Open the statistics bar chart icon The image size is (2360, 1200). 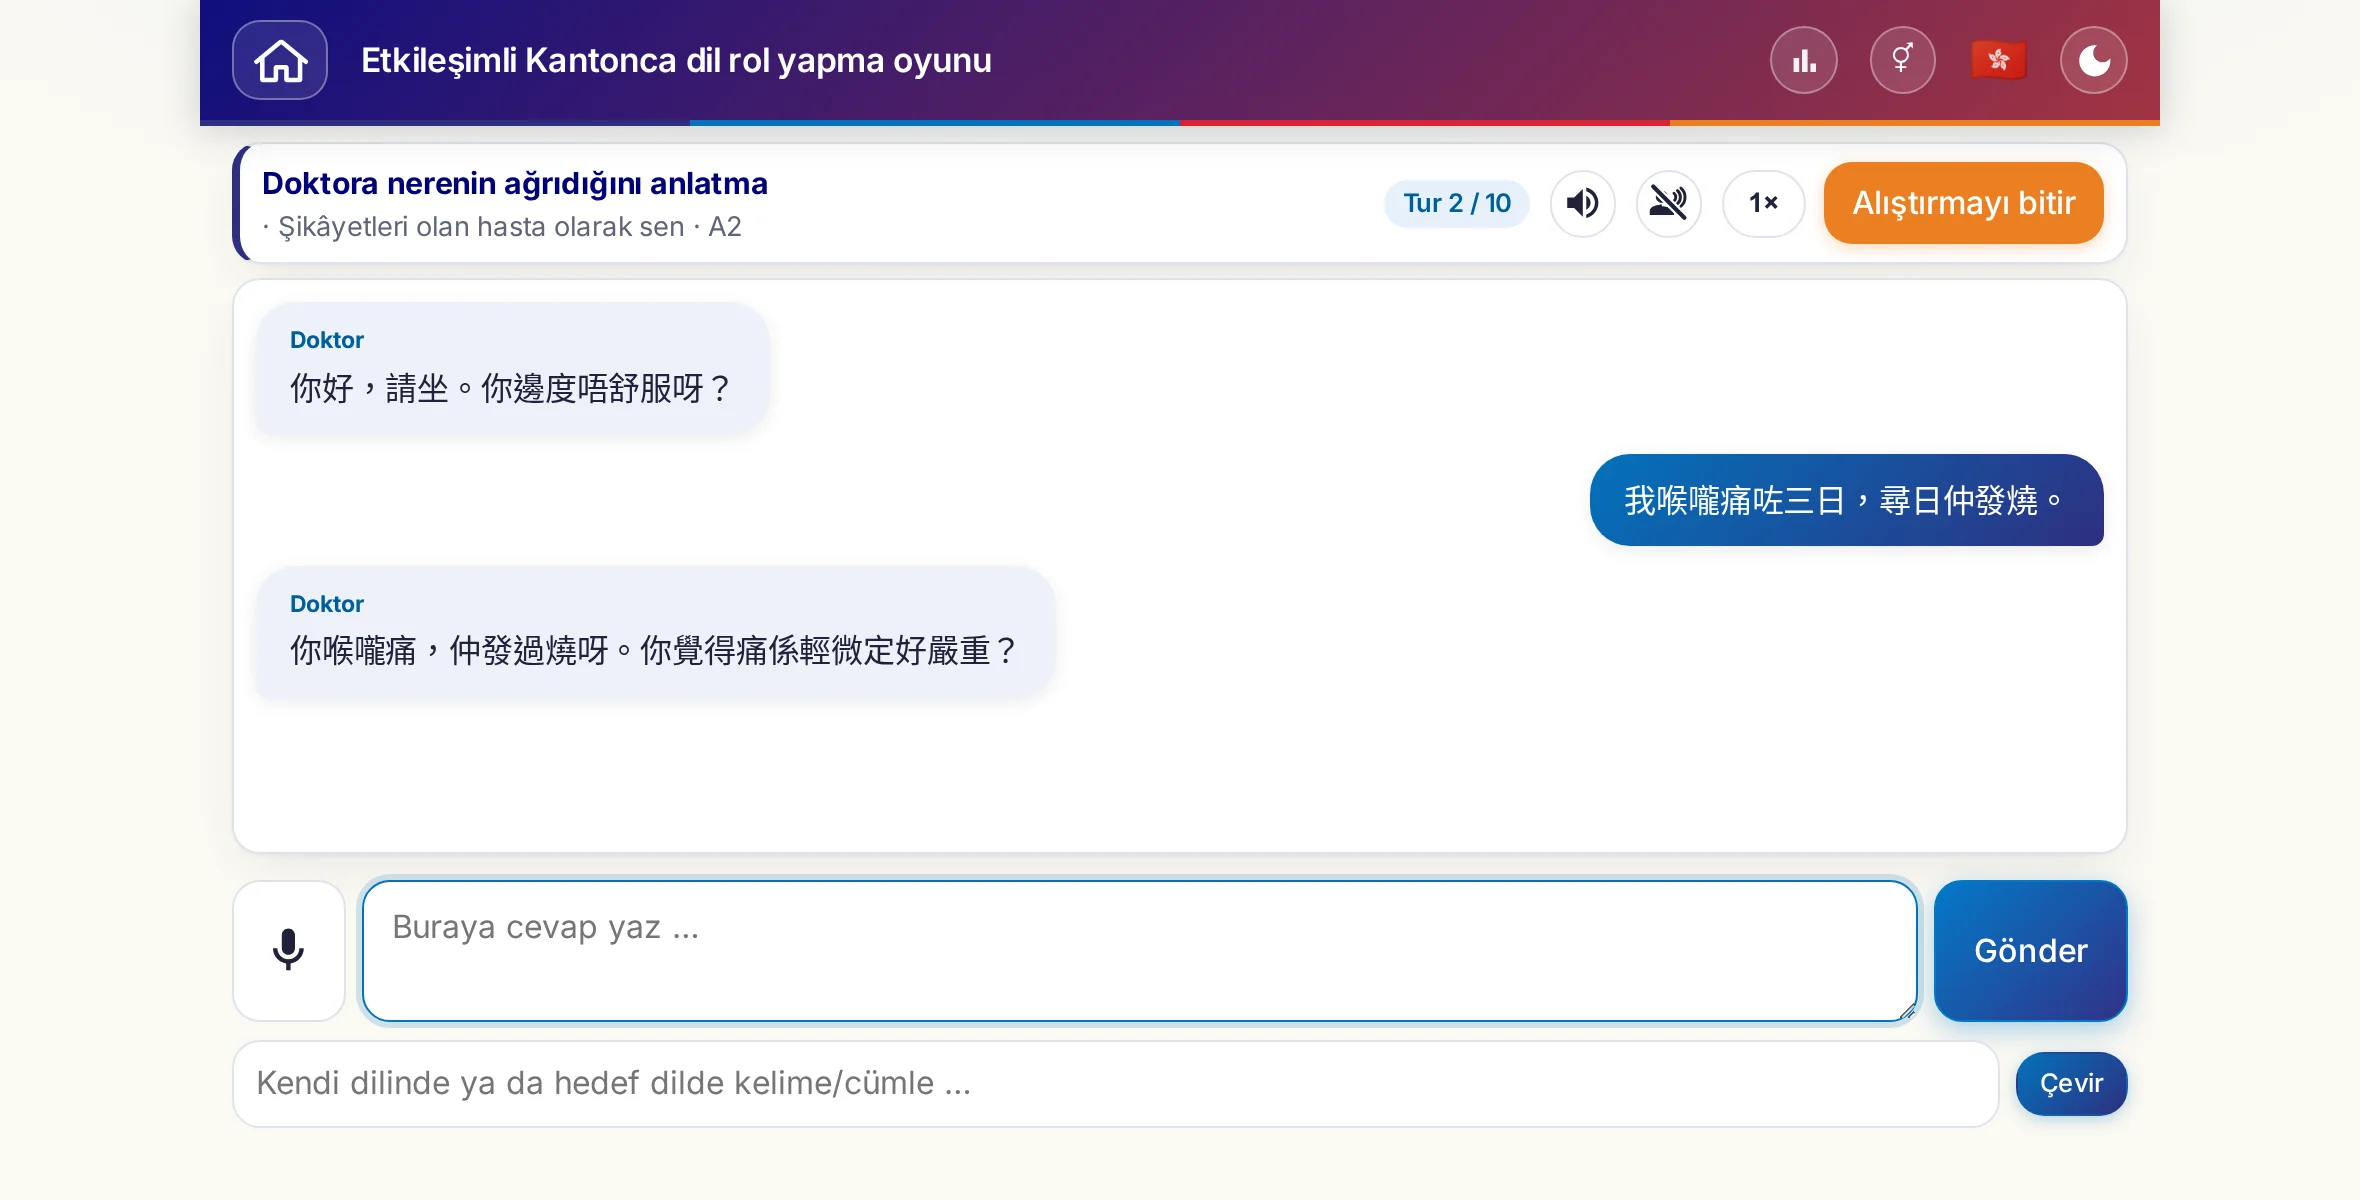[1804, 60]
